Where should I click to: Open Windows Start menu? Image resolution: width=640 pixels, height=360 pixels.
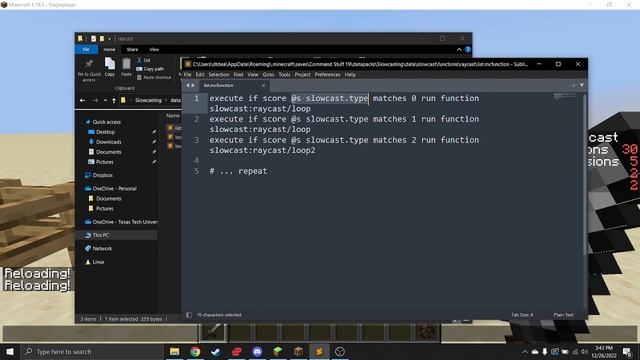click(x=10, y=351)
